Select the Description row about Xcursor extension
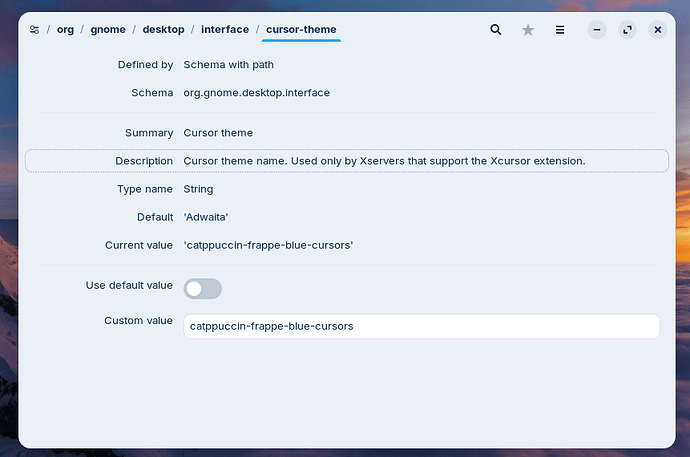 coord(384,161)
